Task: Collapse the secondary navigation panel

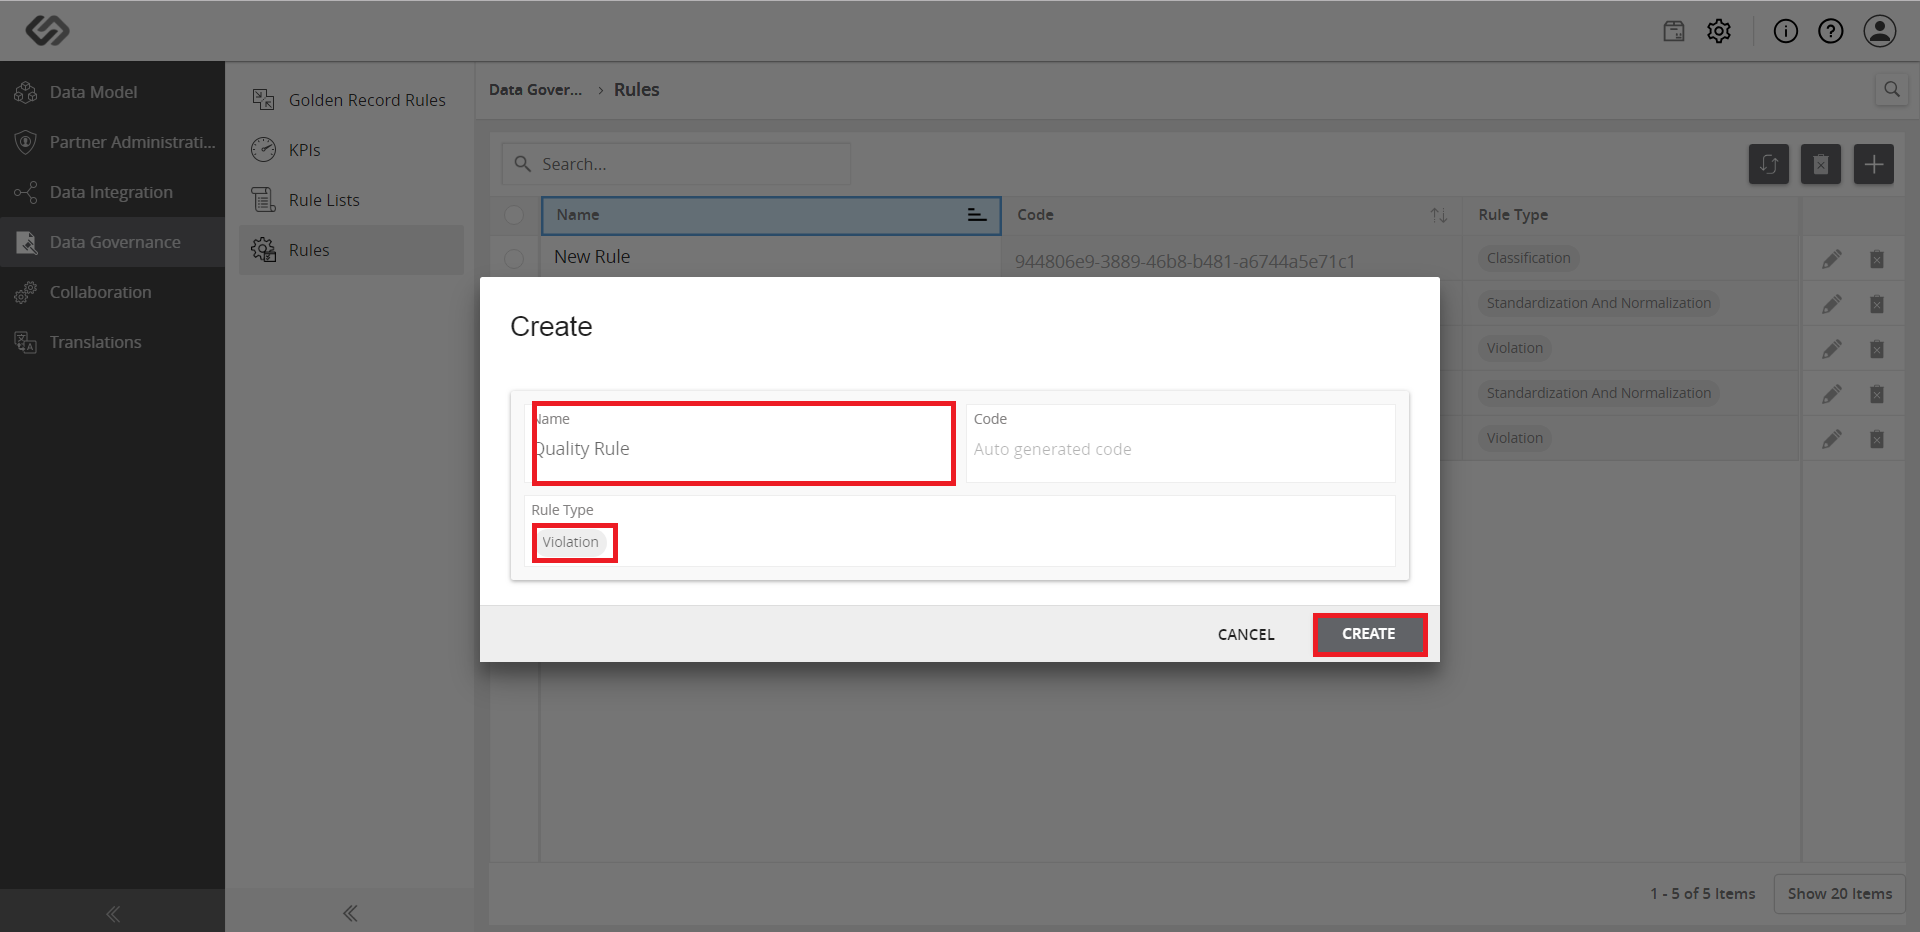Action: (x=350, y=913)
